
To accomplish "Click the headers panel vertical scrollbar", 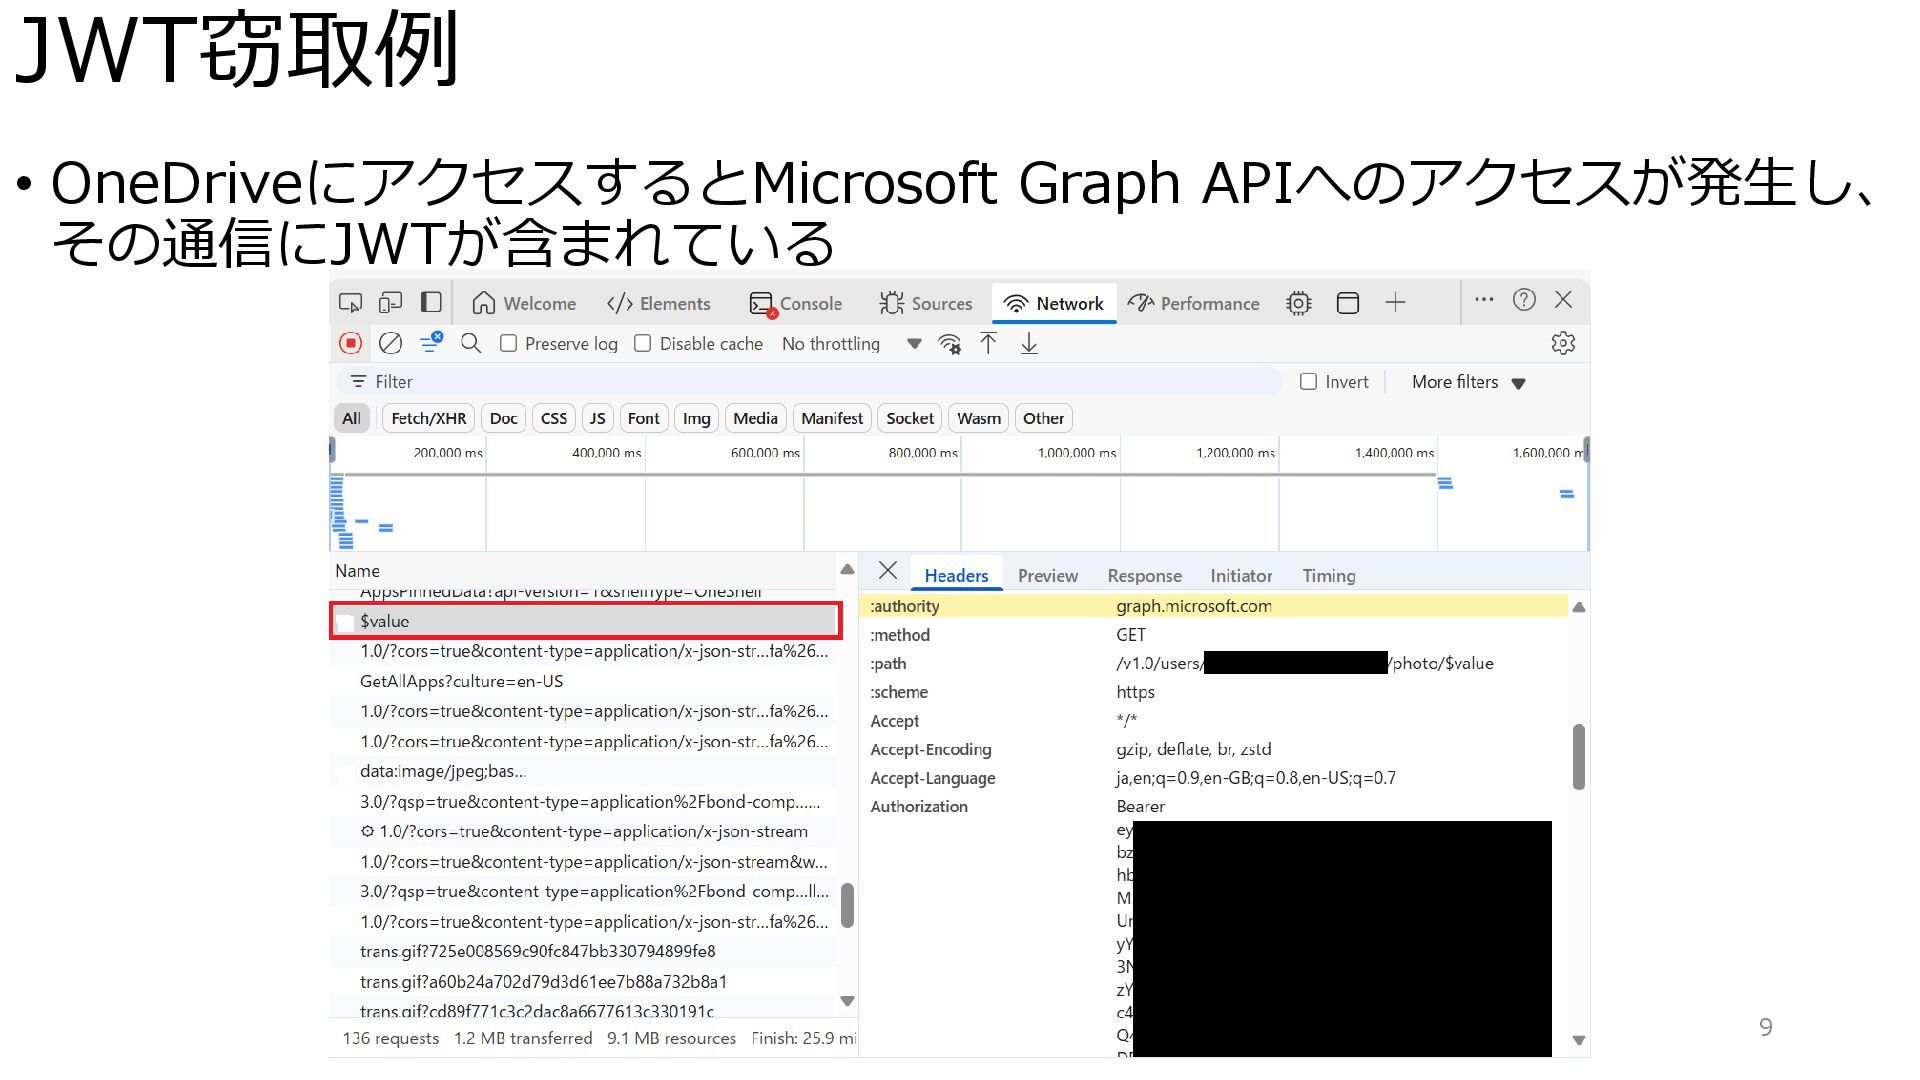I will (x=1578, y=757).
